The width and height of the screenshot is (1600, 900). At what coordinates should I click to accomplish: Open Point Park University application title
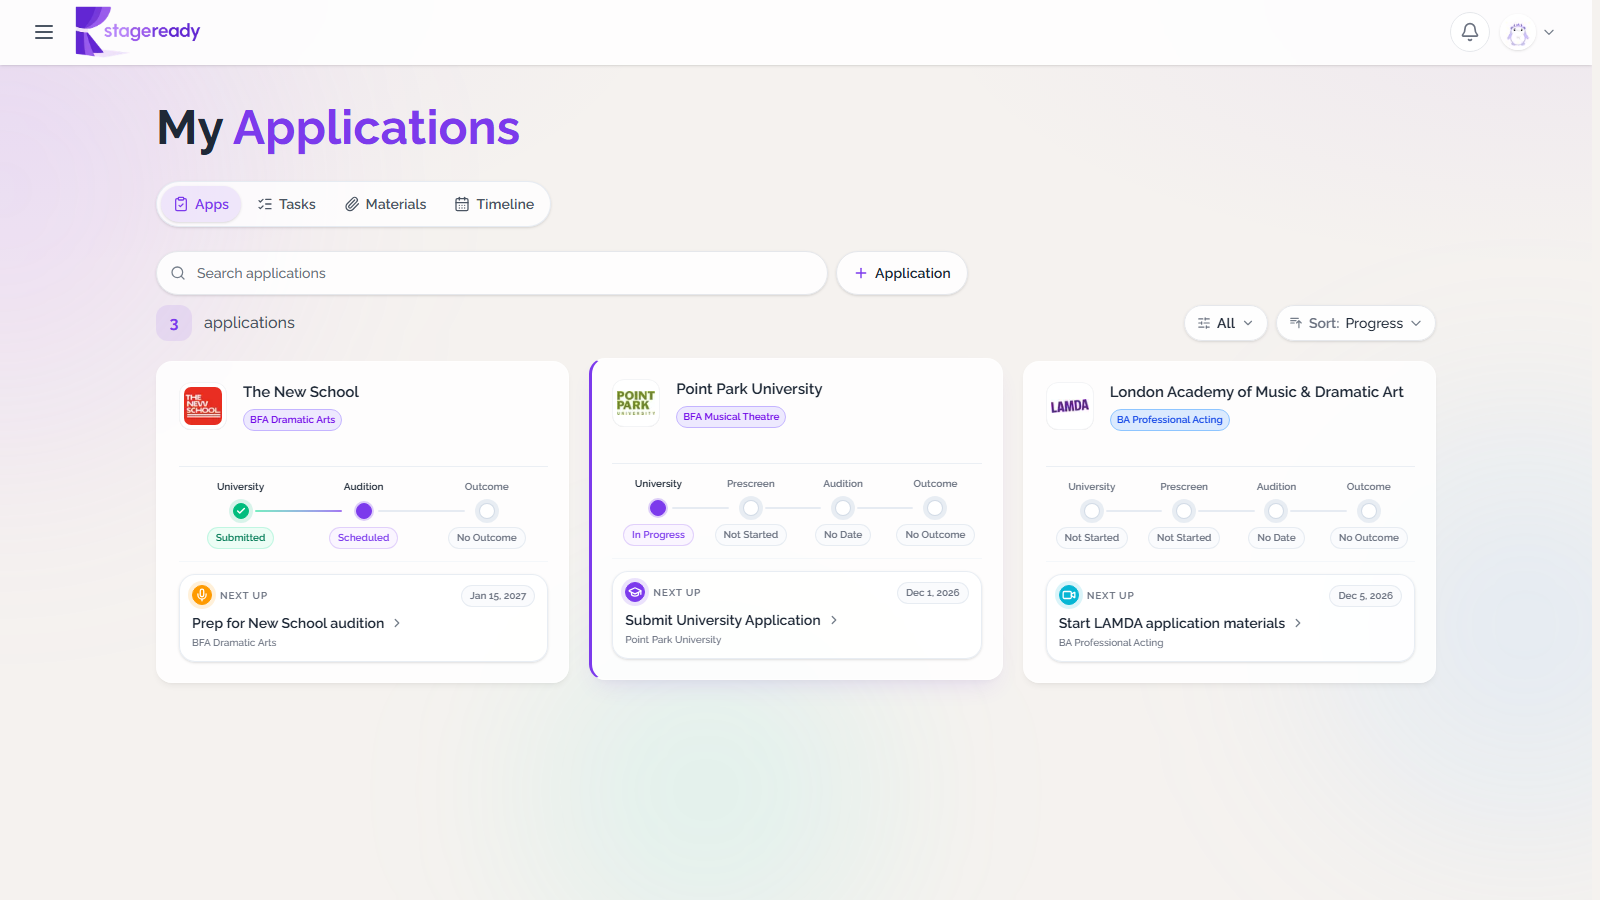click(x=749, y=389)
